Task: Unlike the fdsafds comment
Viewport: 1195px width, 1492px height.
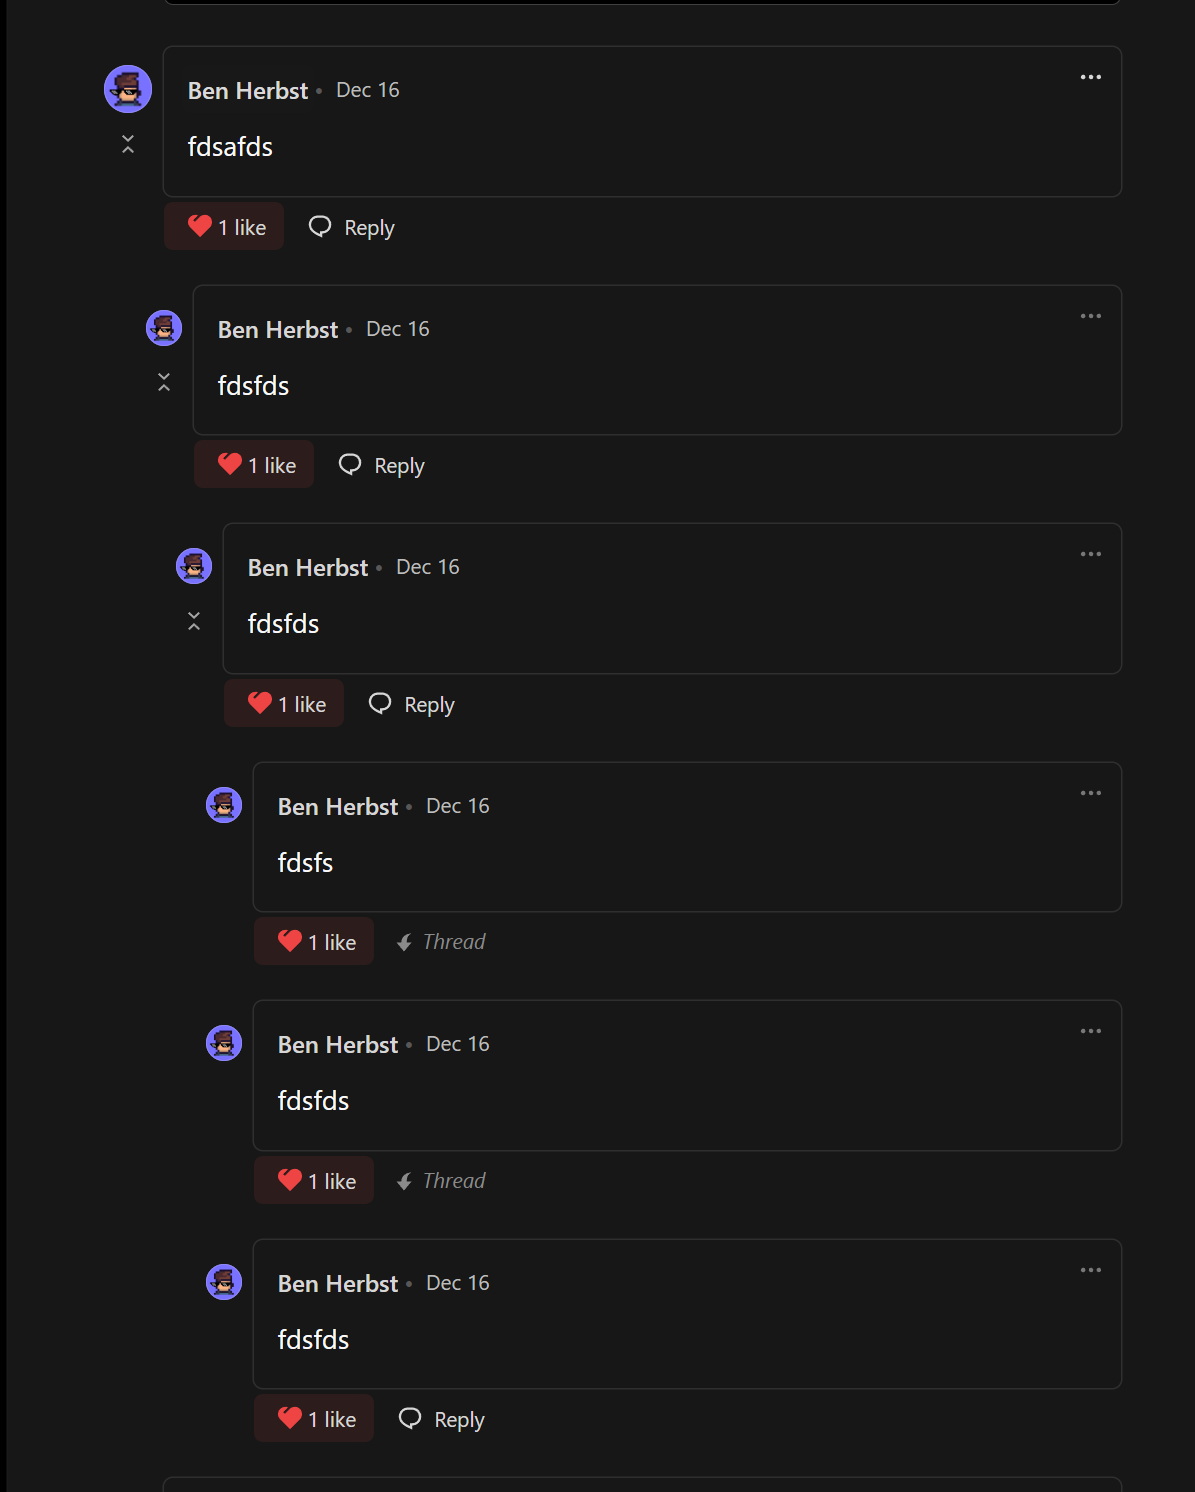Action: point(225,227)
